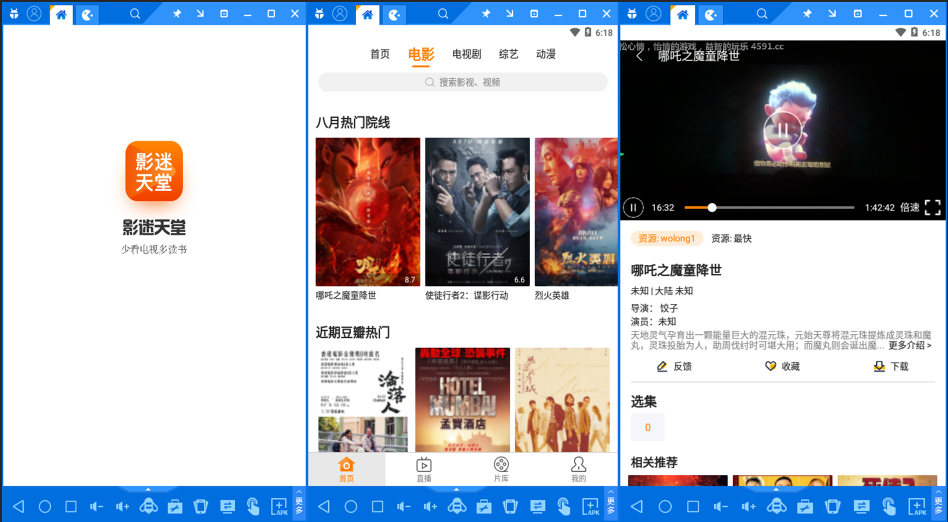Pin the right window on top
Image resolution: width=948 pixels, height=522 pixels.
point(808,13)
